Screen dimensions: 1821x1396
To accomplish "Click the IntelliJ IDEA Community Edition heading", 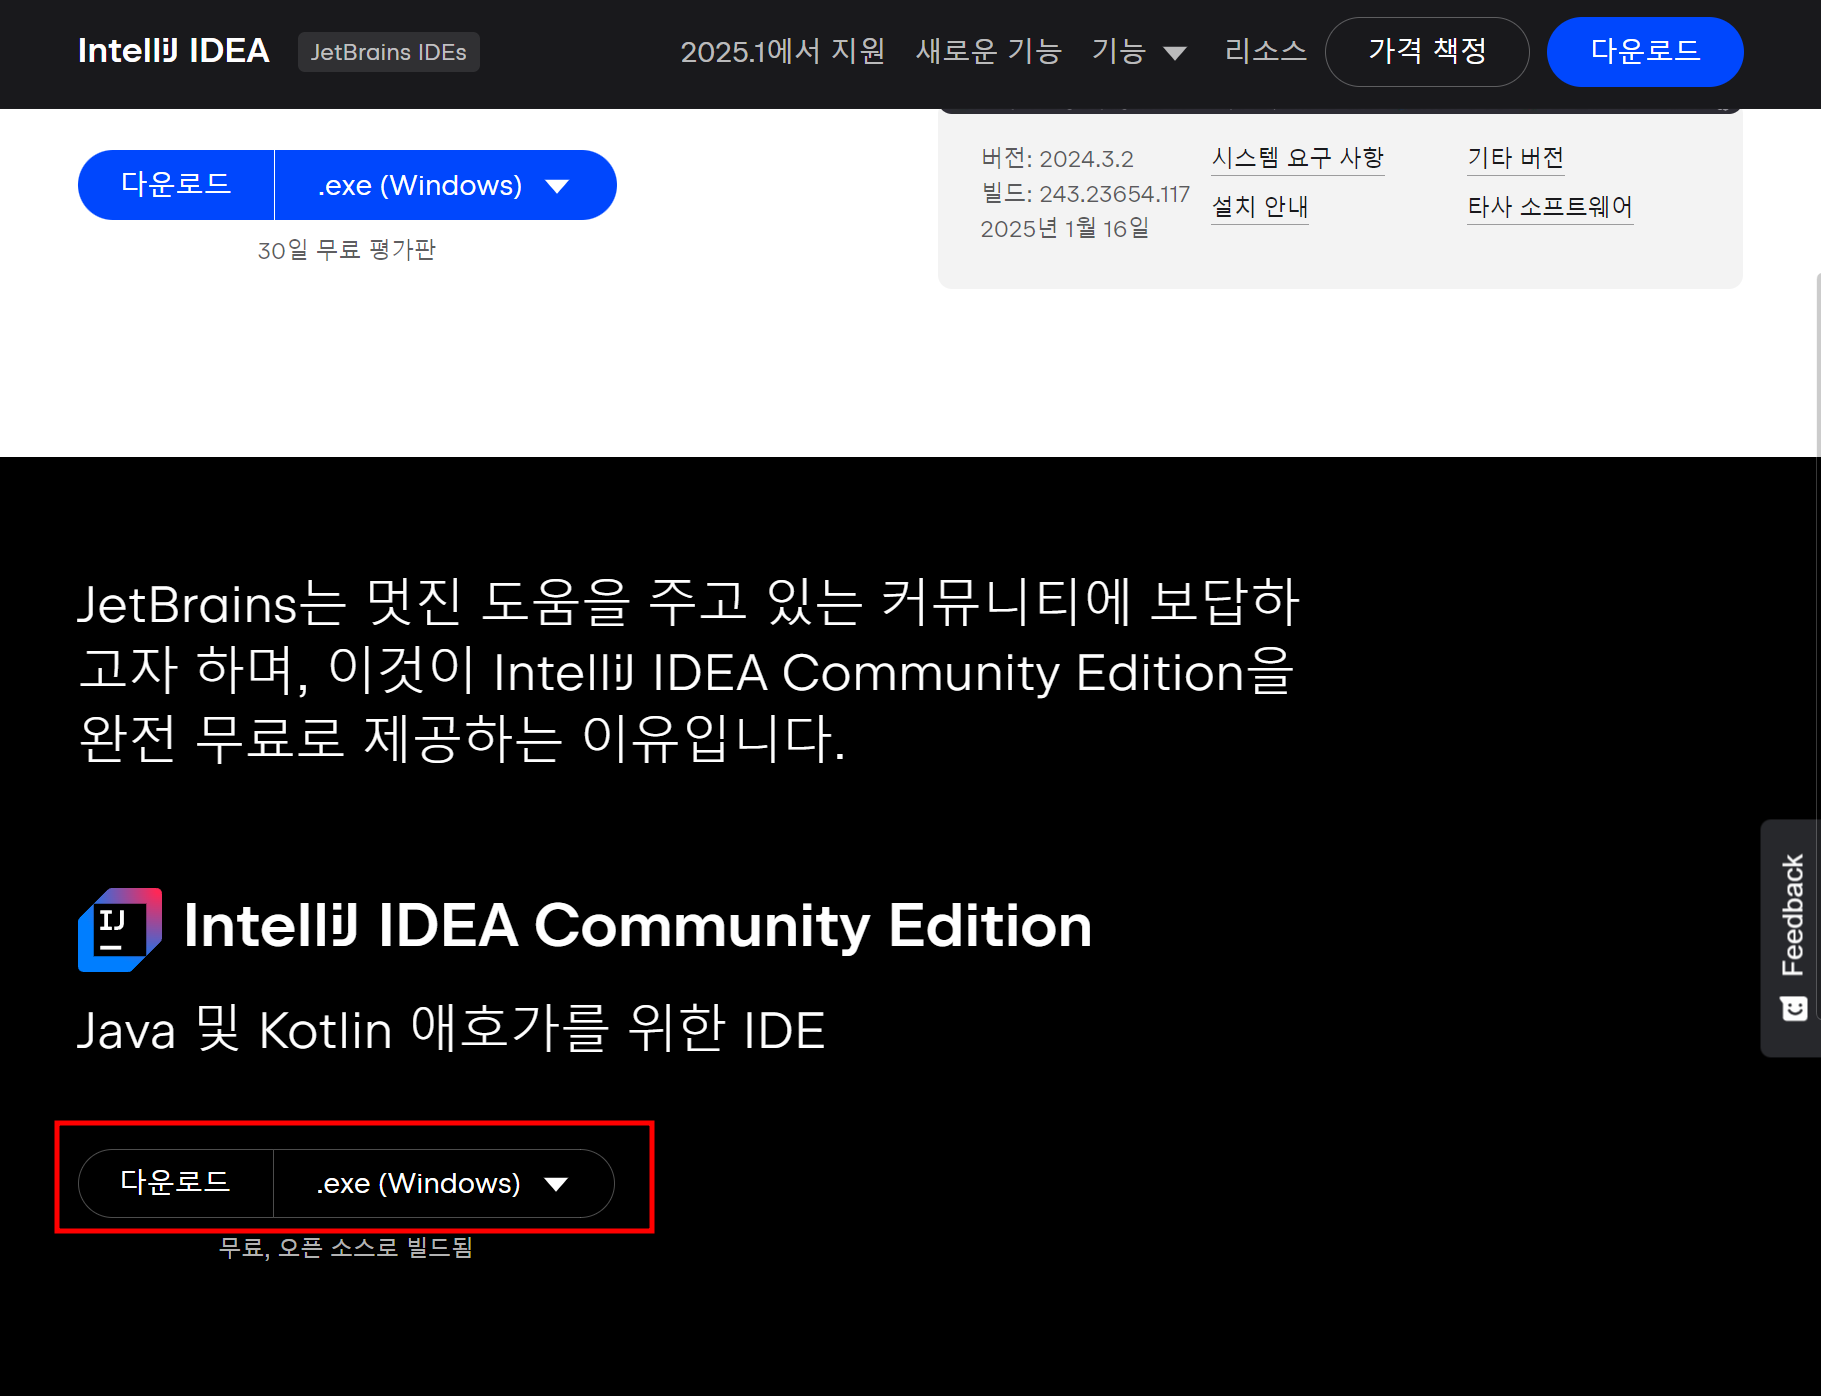I will [637, 926].
